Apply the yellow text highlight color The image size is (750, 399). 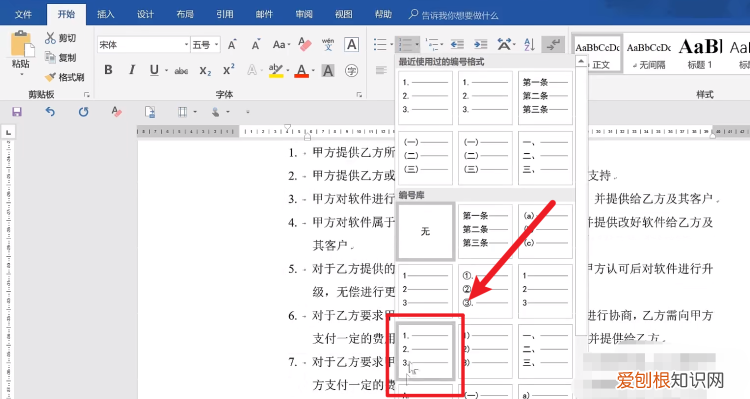click(276, 71)
